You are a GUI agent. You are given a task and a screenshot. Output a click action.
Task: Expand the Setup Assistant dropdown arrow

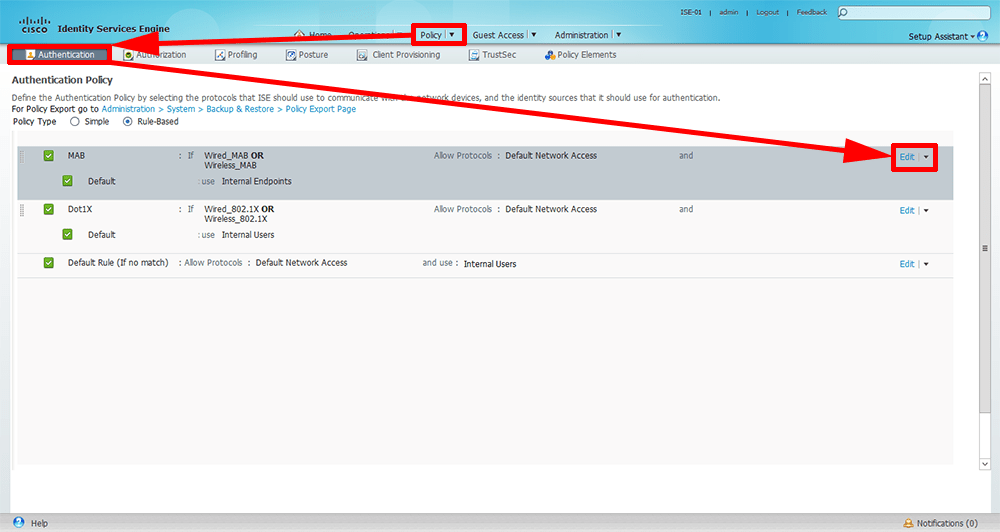tap(973, 37)
